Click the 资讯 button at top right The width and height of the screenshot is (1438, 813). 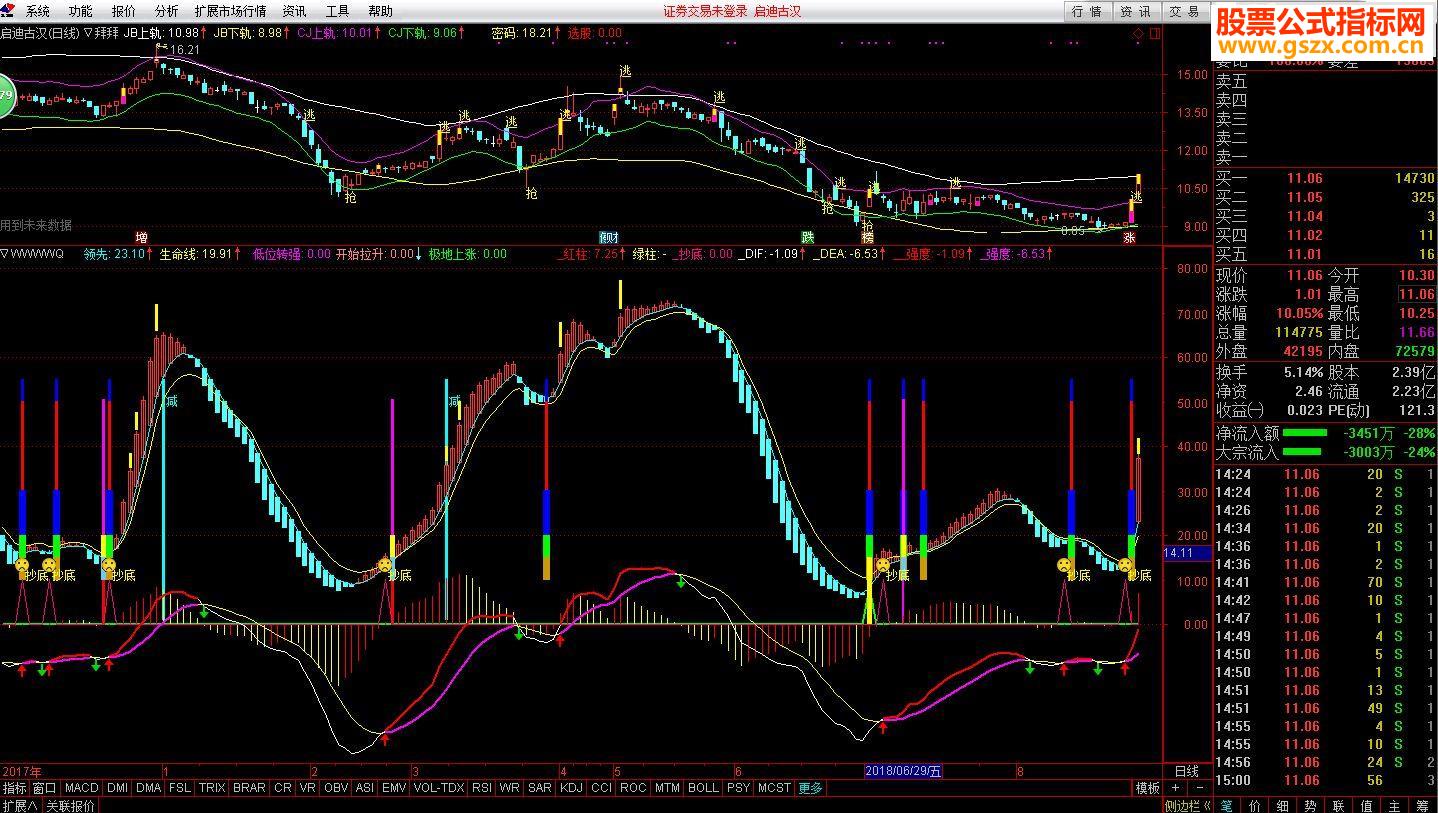tap(1135, 11)
